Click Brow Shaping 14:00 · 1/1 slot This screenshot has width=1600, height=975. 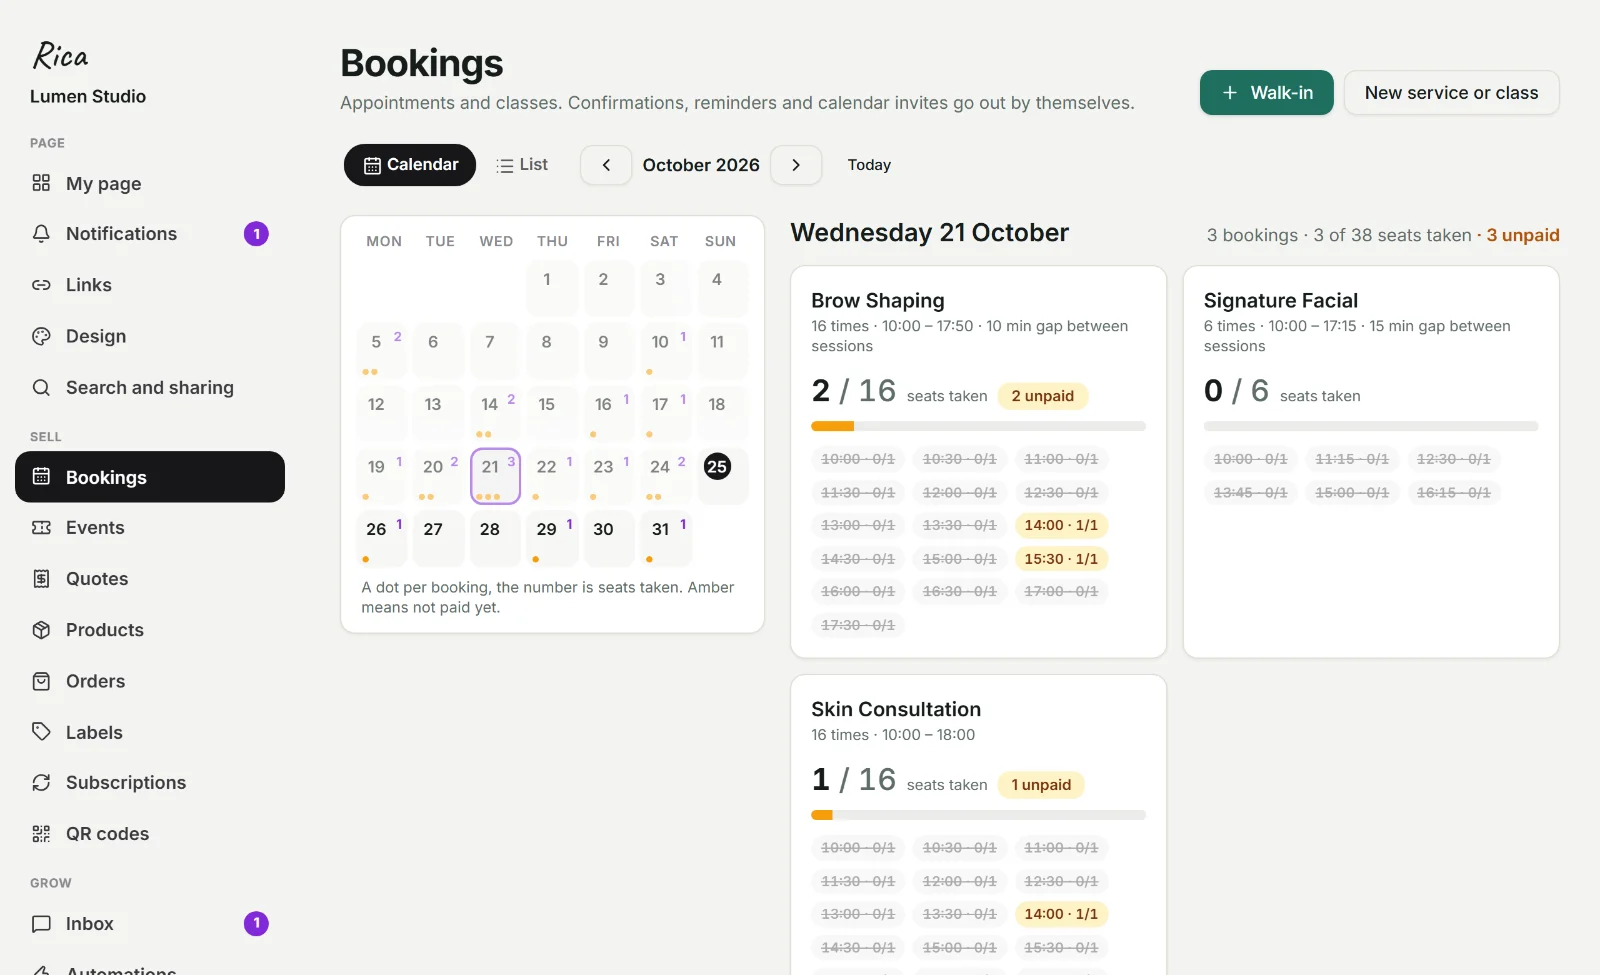1061,525
